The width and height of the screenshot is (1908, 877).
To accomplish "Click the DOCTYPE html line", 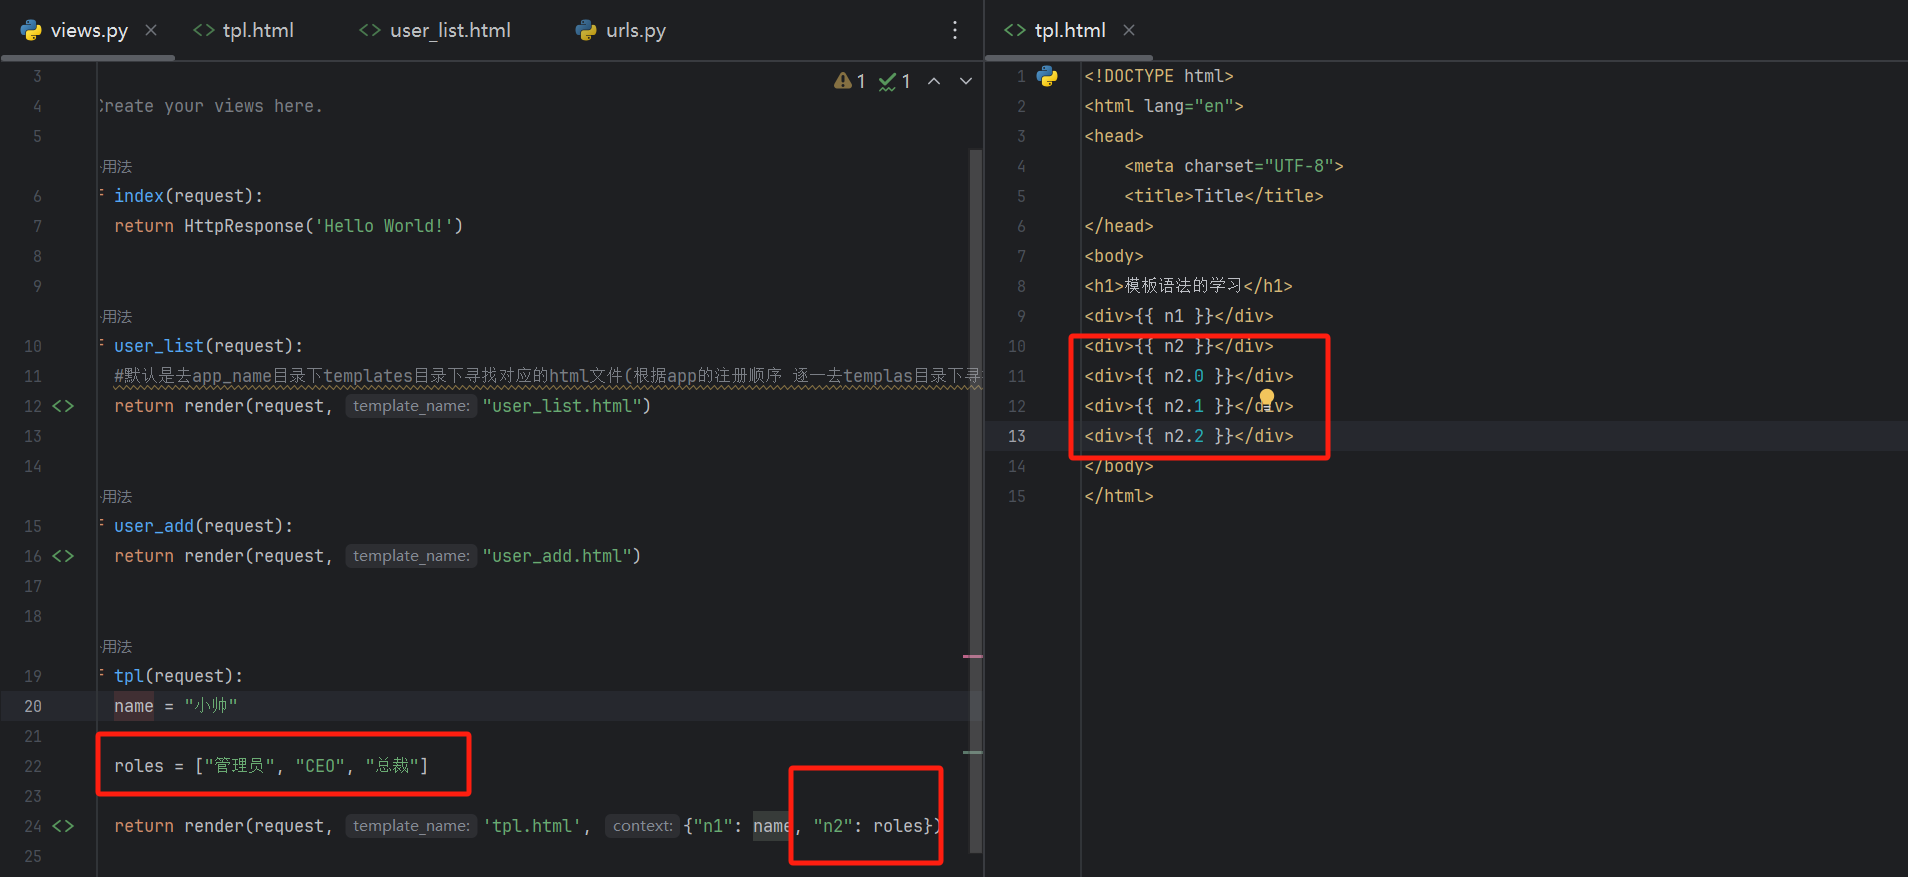I will point(1159,76).
